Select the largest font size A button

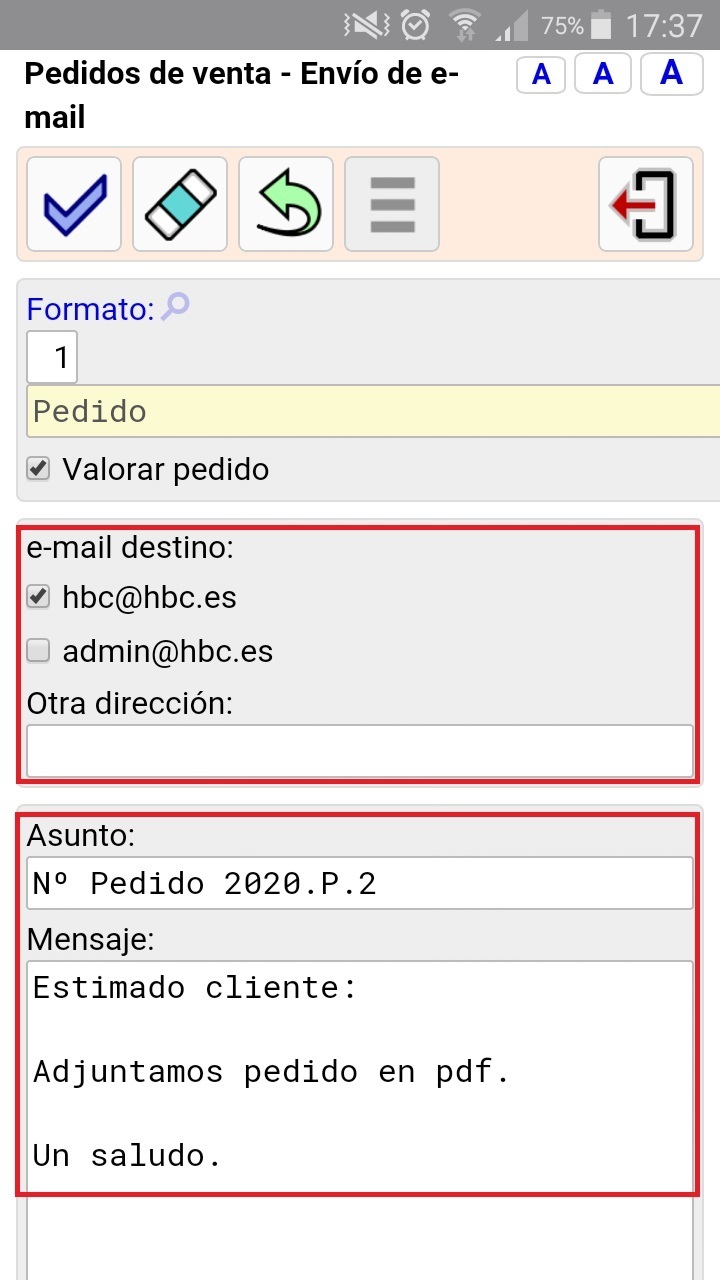pos(671,73)
